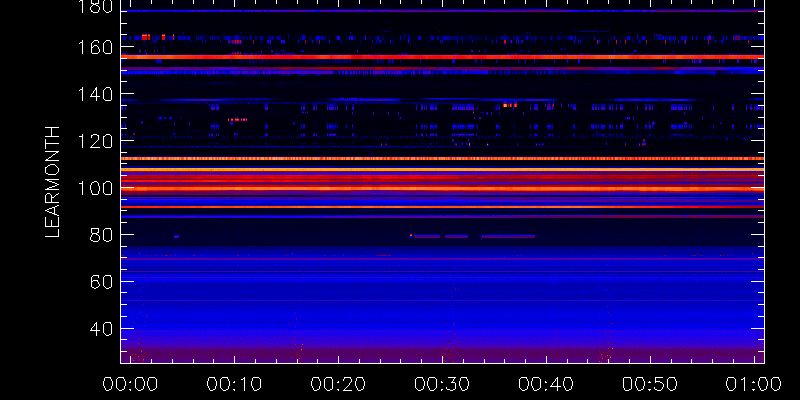This screenshot has width=800, height=400.
Task: Click the LEARMONTH vertical axis title
Action: coord(53,182)
